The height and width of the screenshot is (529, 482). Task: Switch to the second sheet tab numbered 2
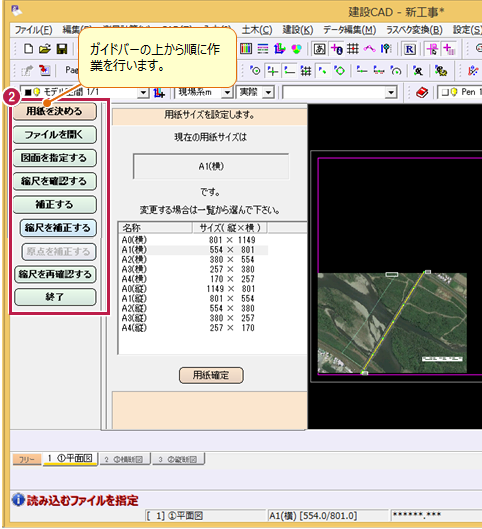(x=125, y=459)
